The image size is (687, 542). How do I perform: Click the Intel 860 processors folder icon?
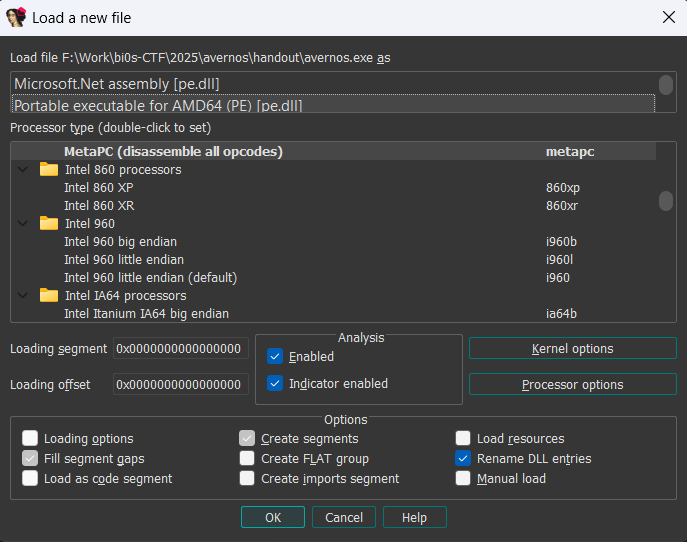[49, 170]
